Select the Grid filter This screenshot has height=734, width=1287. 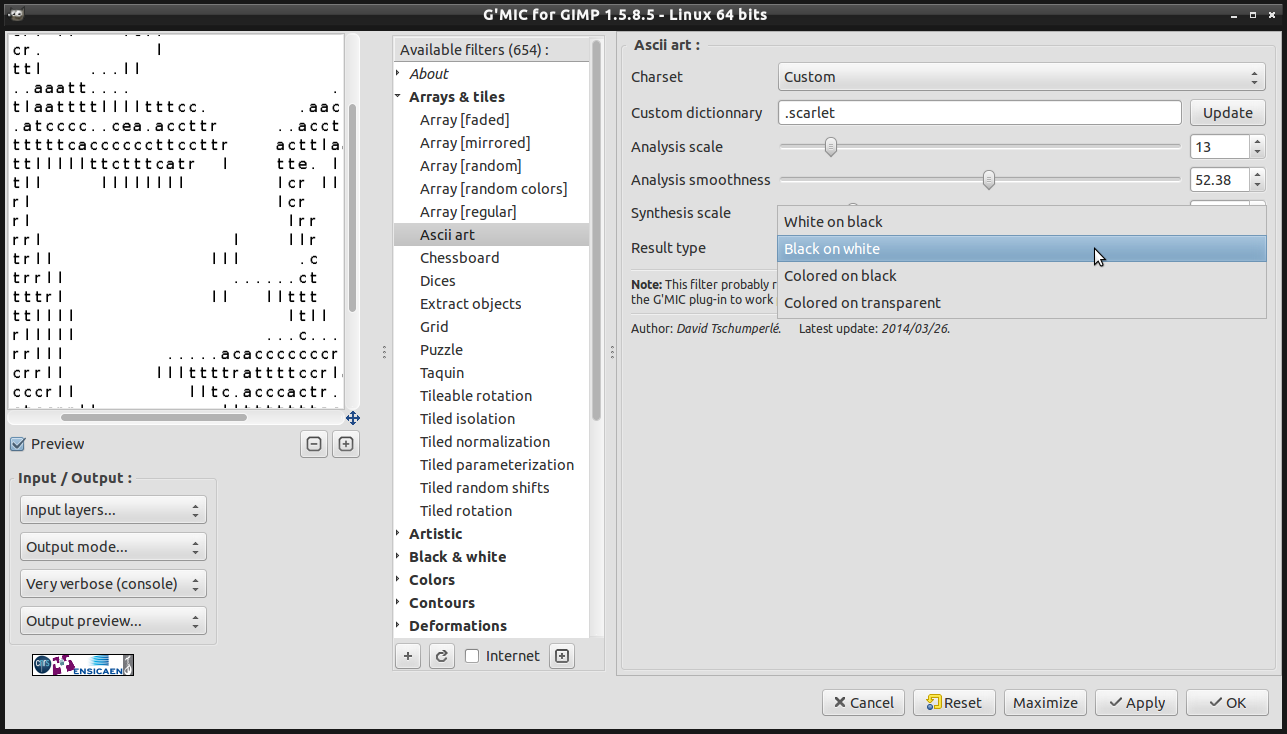pos(434,327)
